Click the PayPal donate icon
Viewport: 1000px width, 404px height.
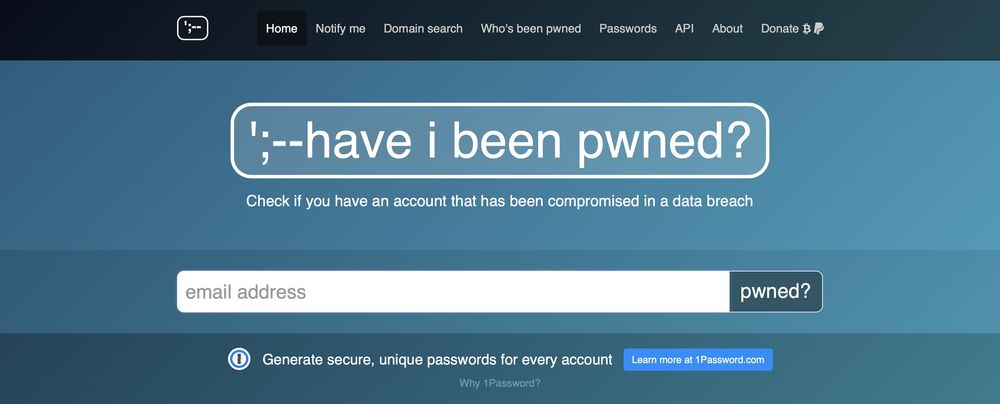pyautogui.click(x=819, y=29)
